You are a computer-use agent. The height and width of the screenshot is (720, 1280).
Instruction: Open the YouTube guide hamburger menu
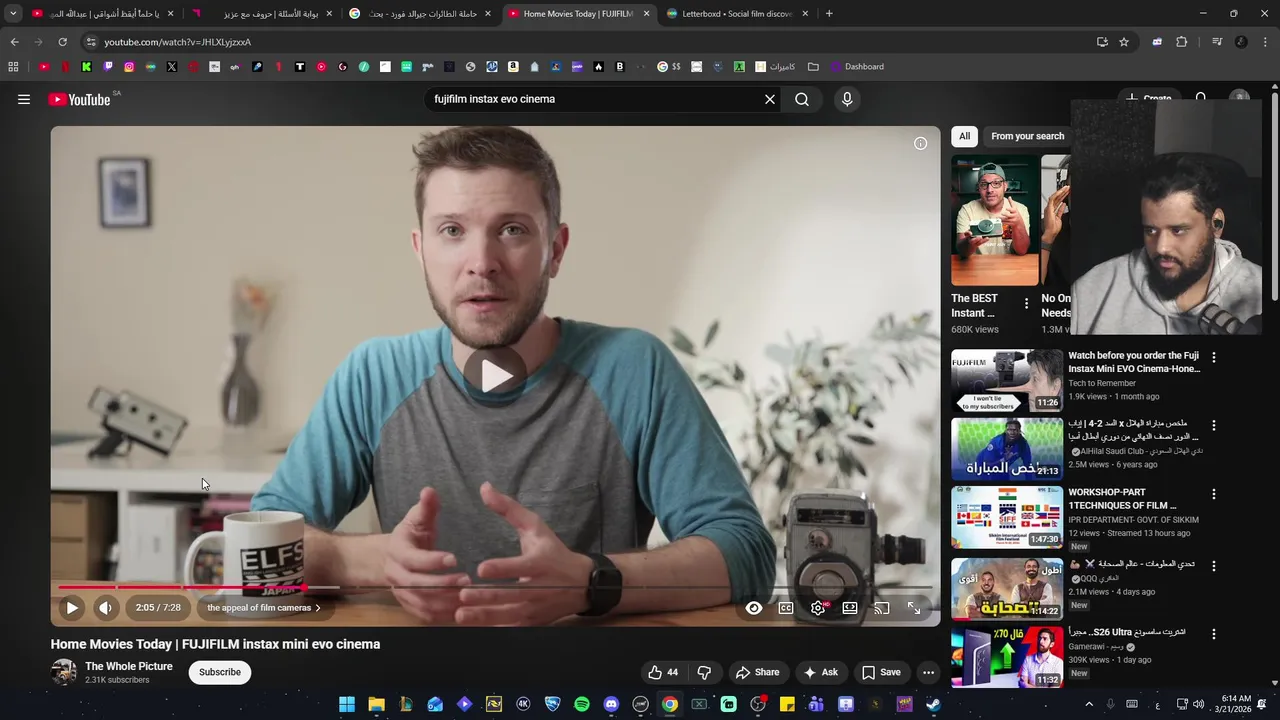coord(24,99)
